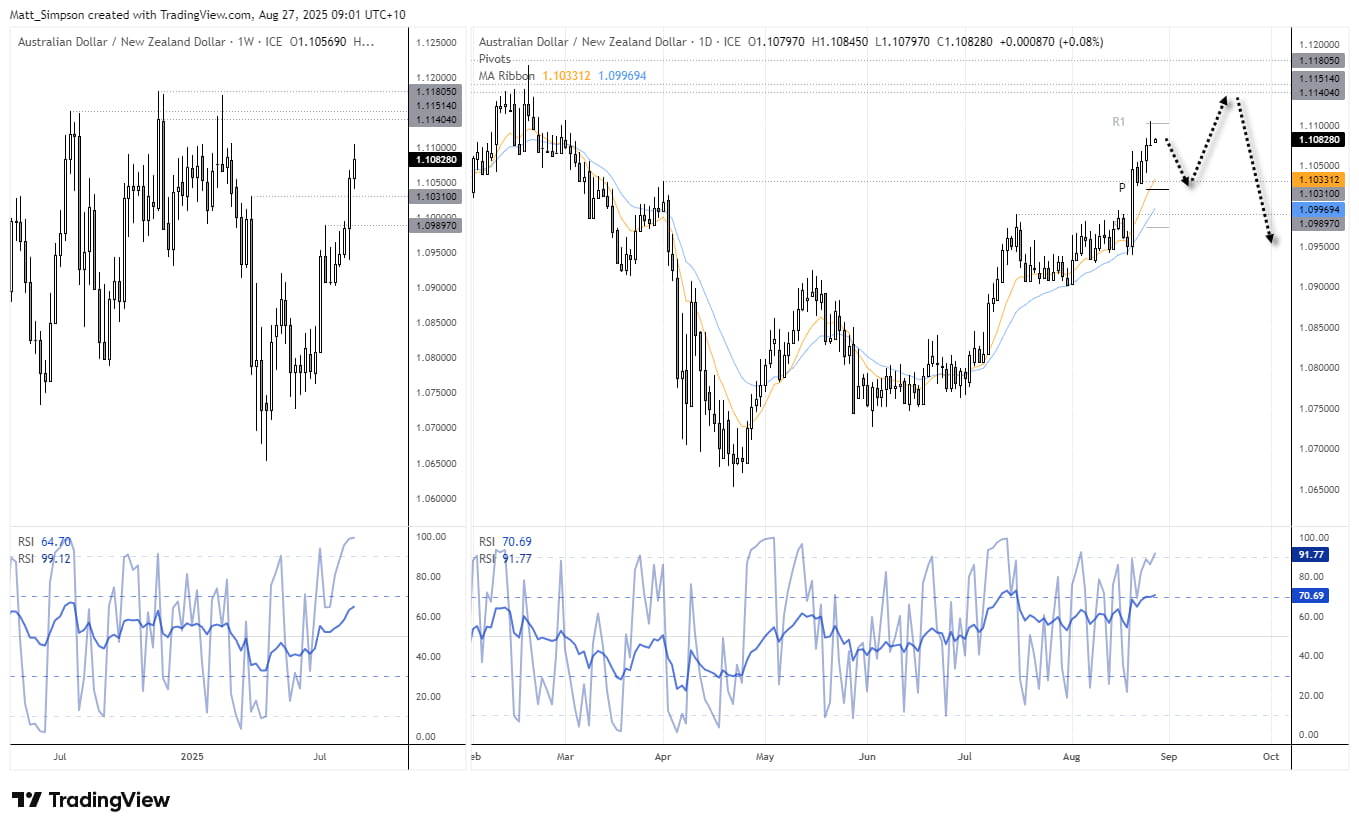This screenshot has height=830, width=1359.
Task: Select the 2025 label on the weekly time axis
Action: click(191, 757)
